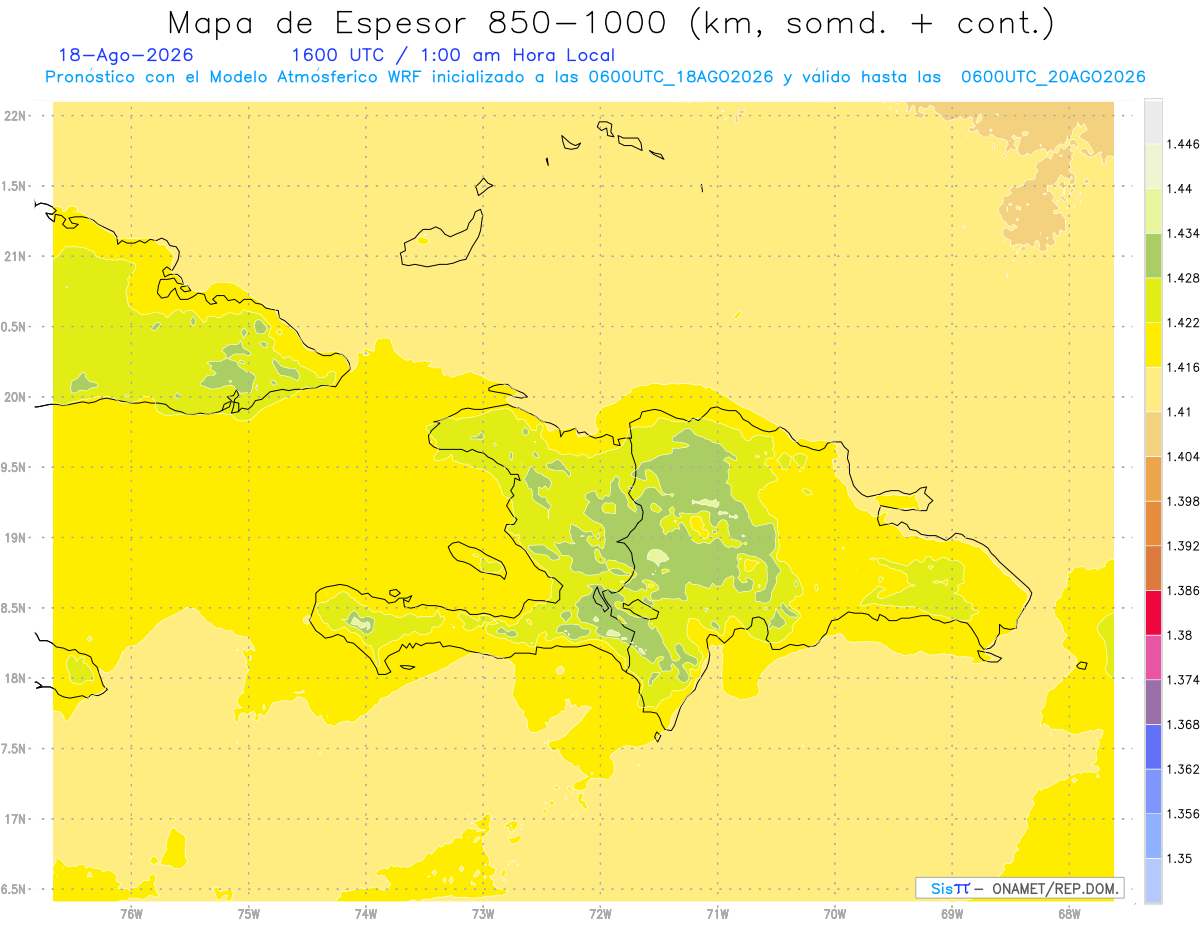Click the latitude label "18N"
This screenshot has height=927, width=1200.
[x=16, y=679]
